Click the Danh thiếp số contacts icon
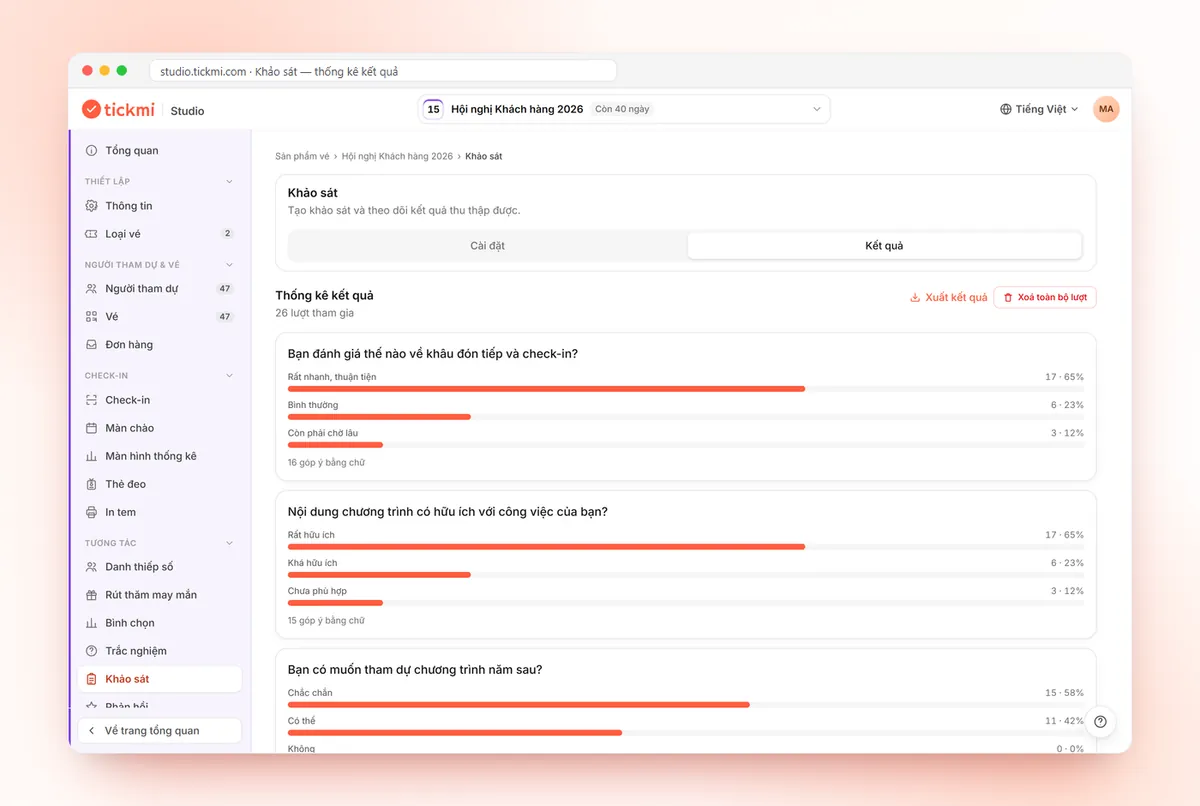 (91, 567)
